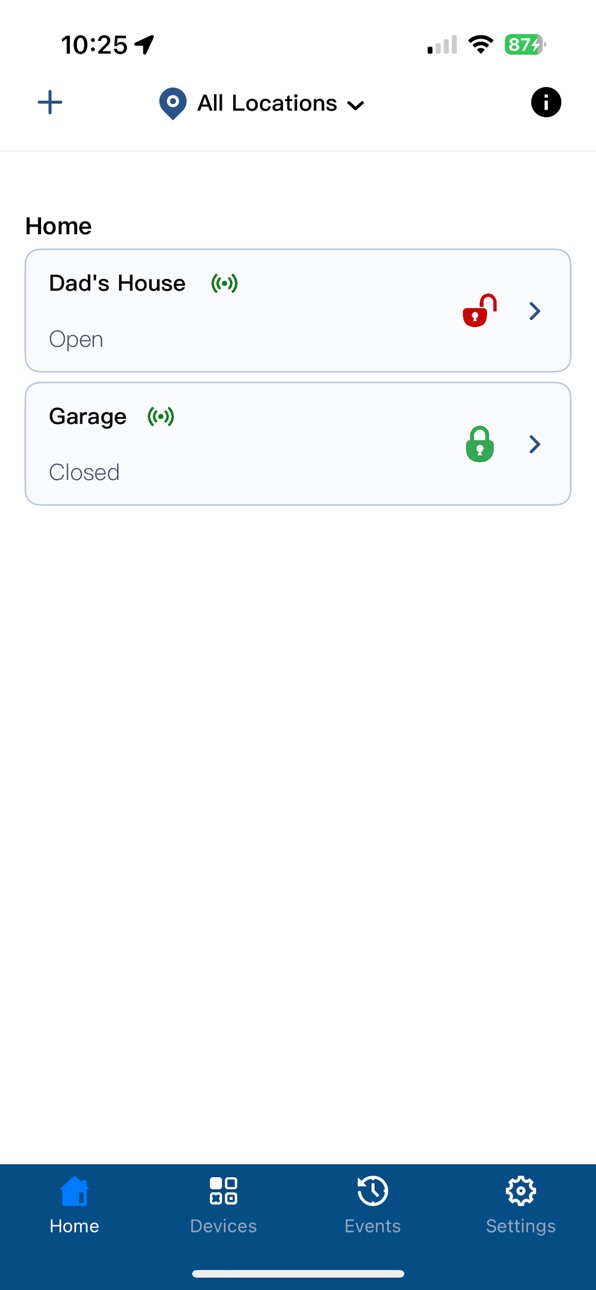Open the Dad's House card
The width and height of the screenshot is (596, 1290).
pos(298,311)
